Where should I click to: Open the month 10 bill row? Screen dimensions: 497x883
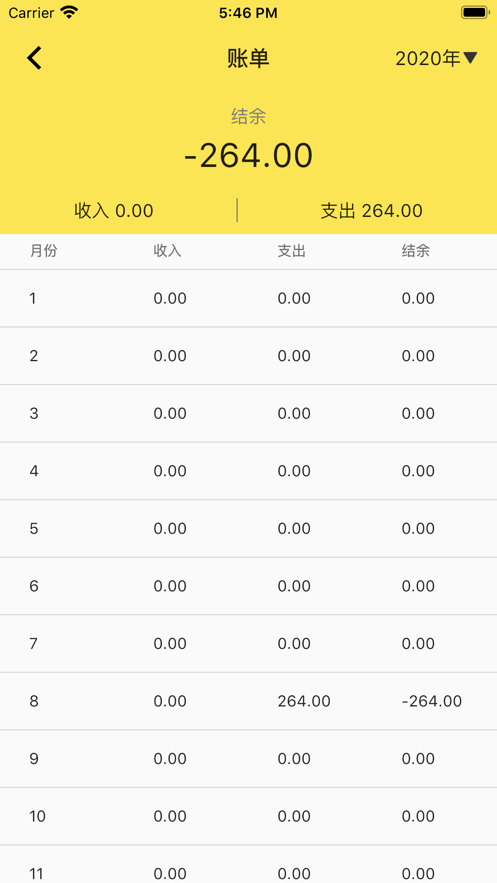[x=248, y=816]
